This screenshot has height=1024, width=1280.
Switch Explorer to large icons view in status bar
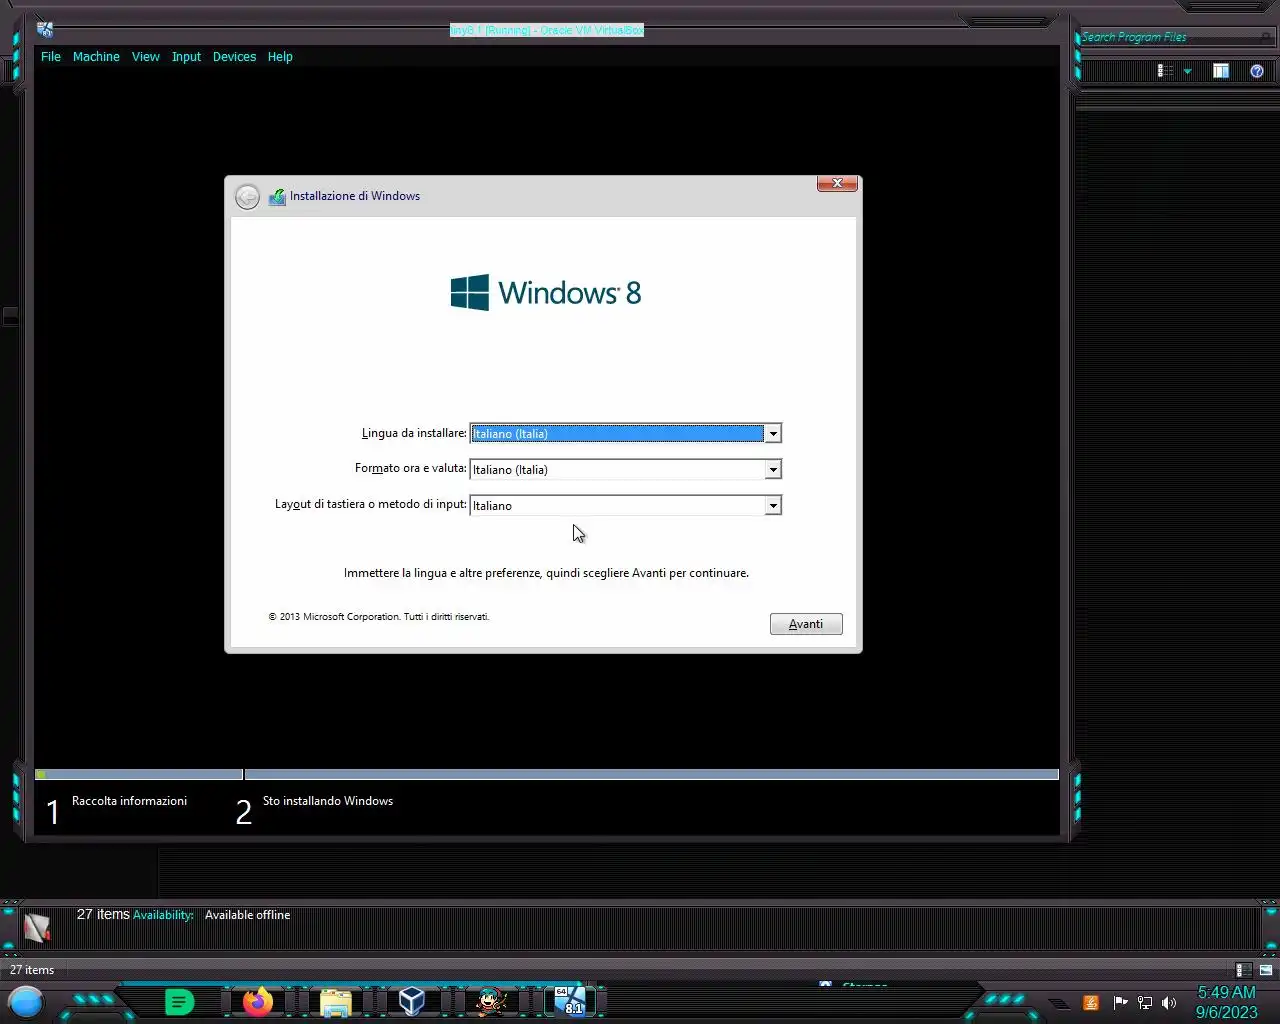point(1265,970)
